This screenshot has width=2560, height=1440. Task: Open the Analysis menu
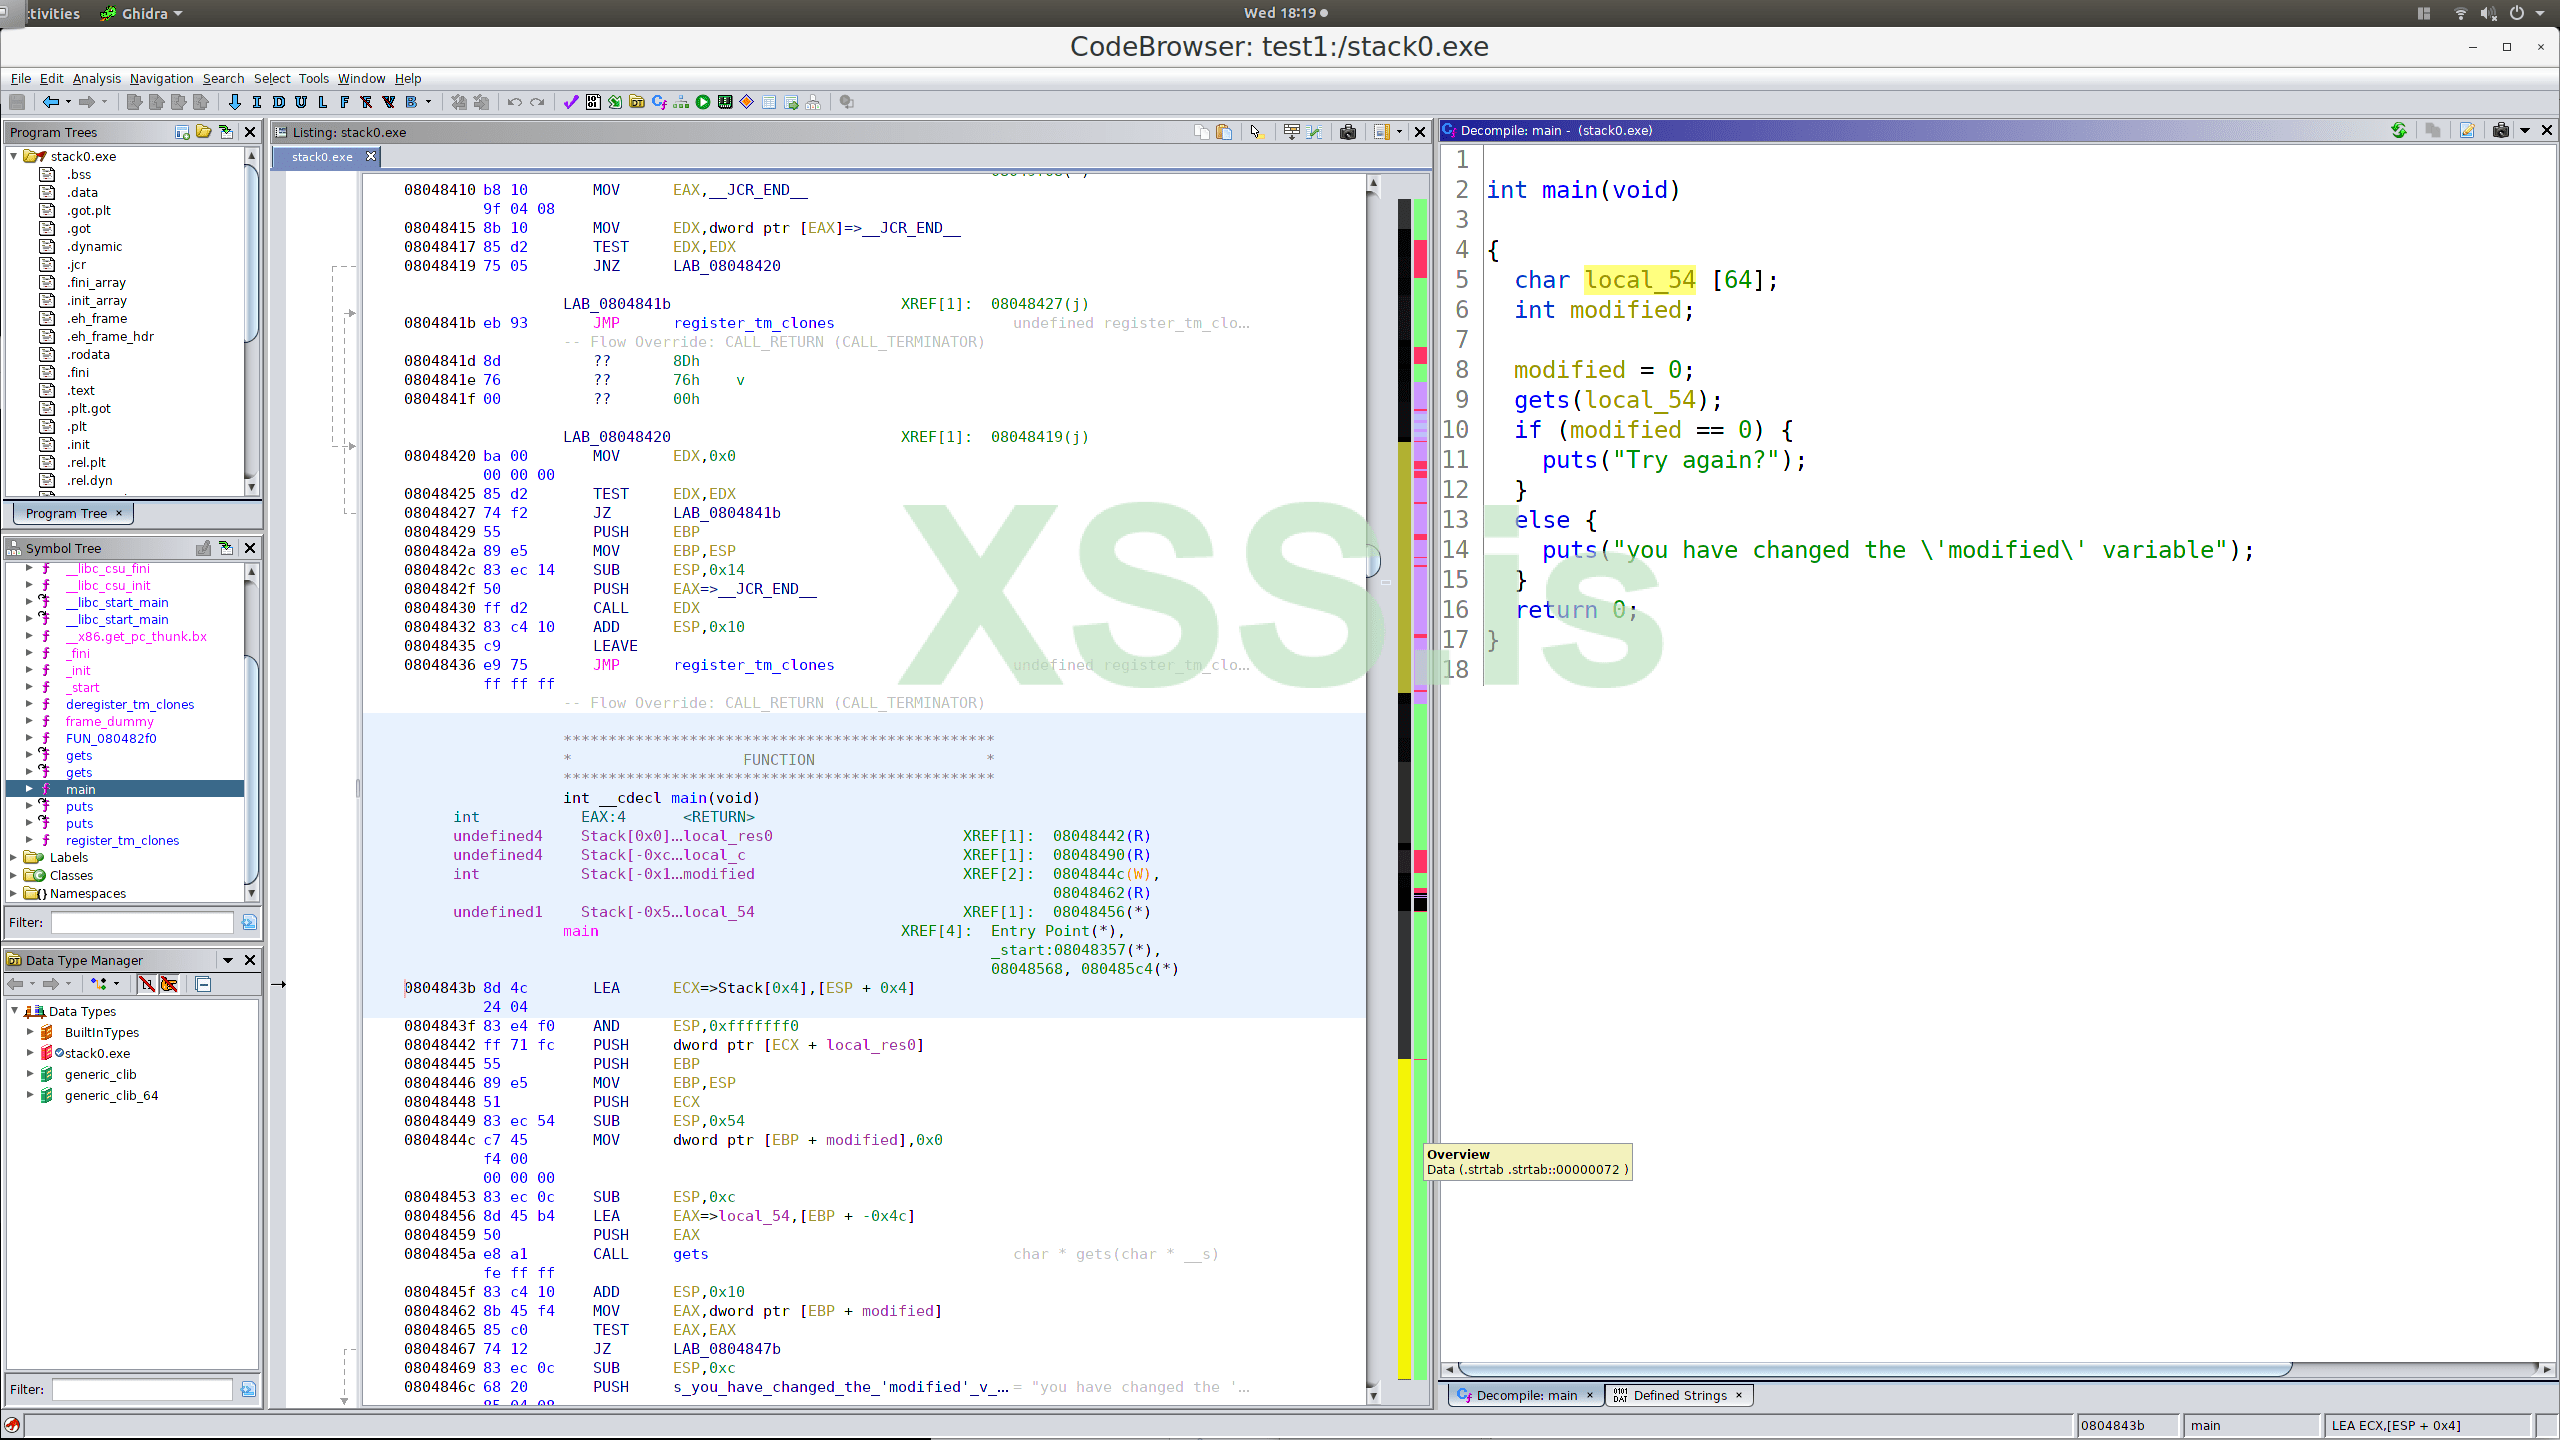coord(96,78)
